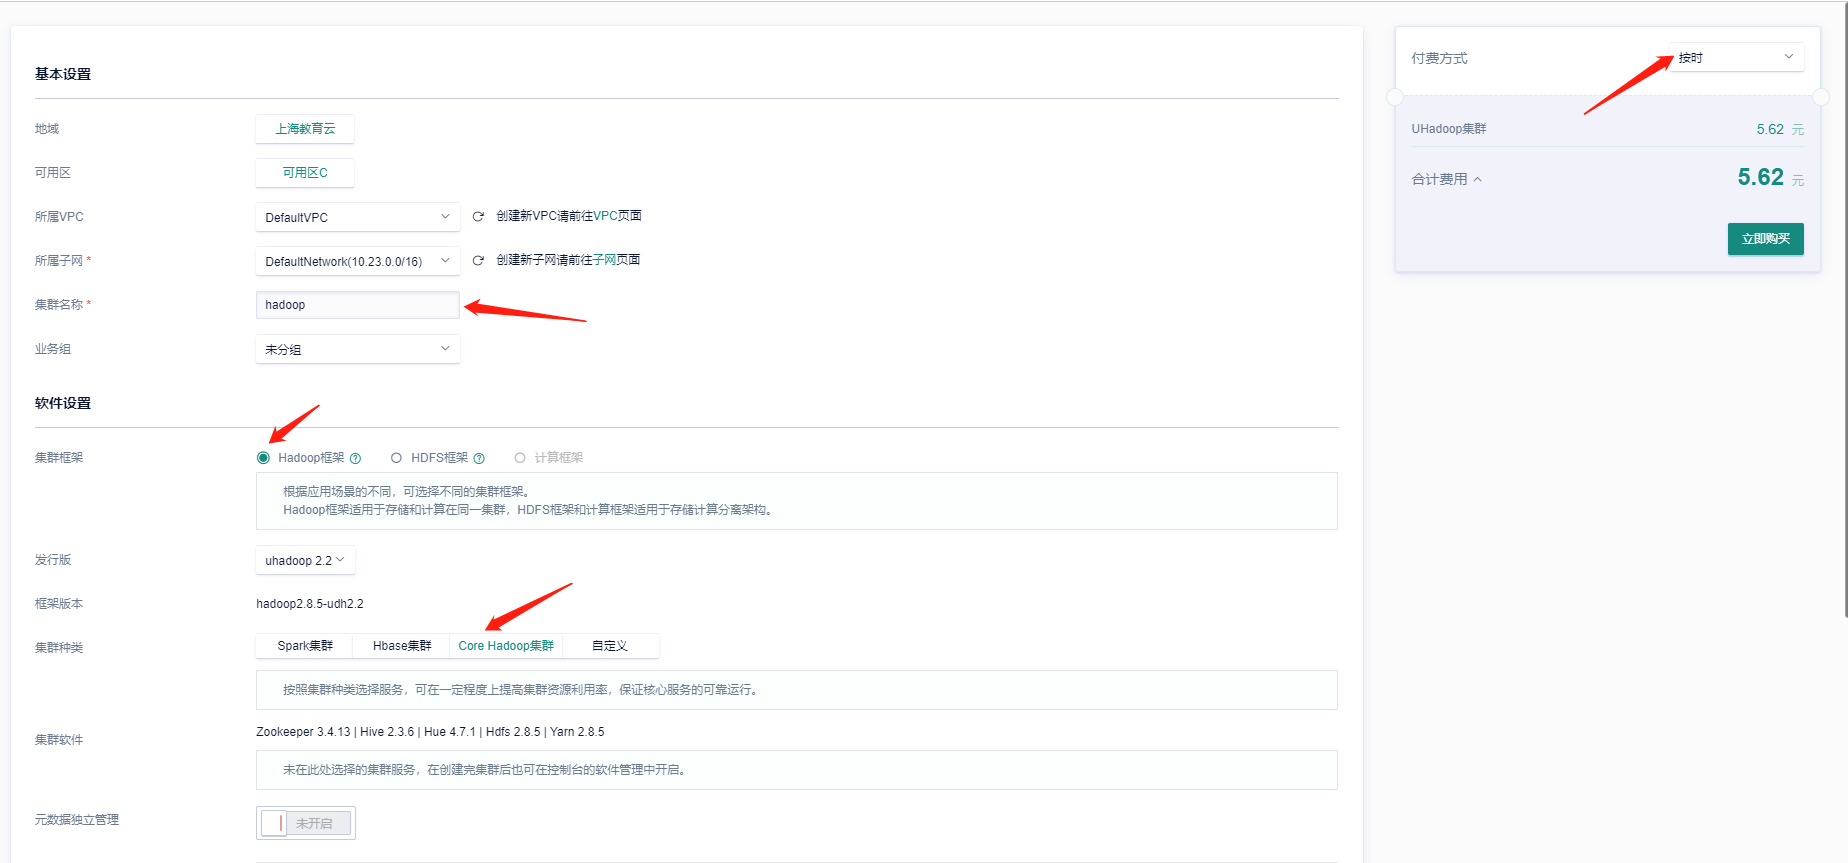Screen dimensions: 1848x863
Task: Click the refresh icon next to VPC dropdown
Action: coord(478,216)
